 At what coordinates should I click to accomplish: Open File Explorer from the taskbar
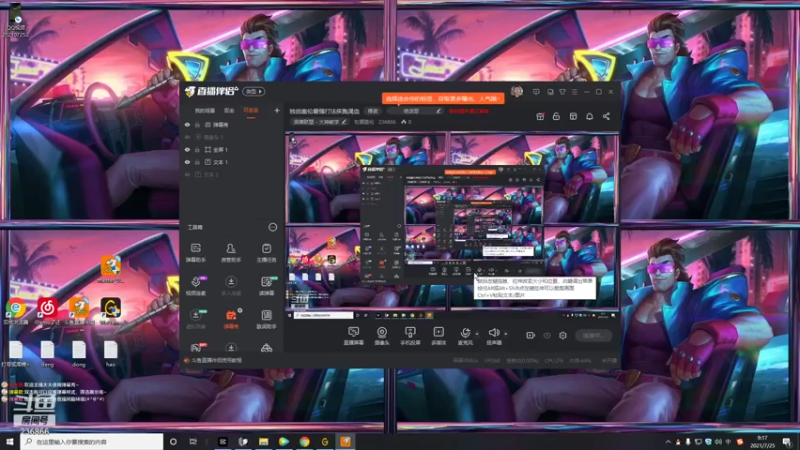[x=263, y=441]
